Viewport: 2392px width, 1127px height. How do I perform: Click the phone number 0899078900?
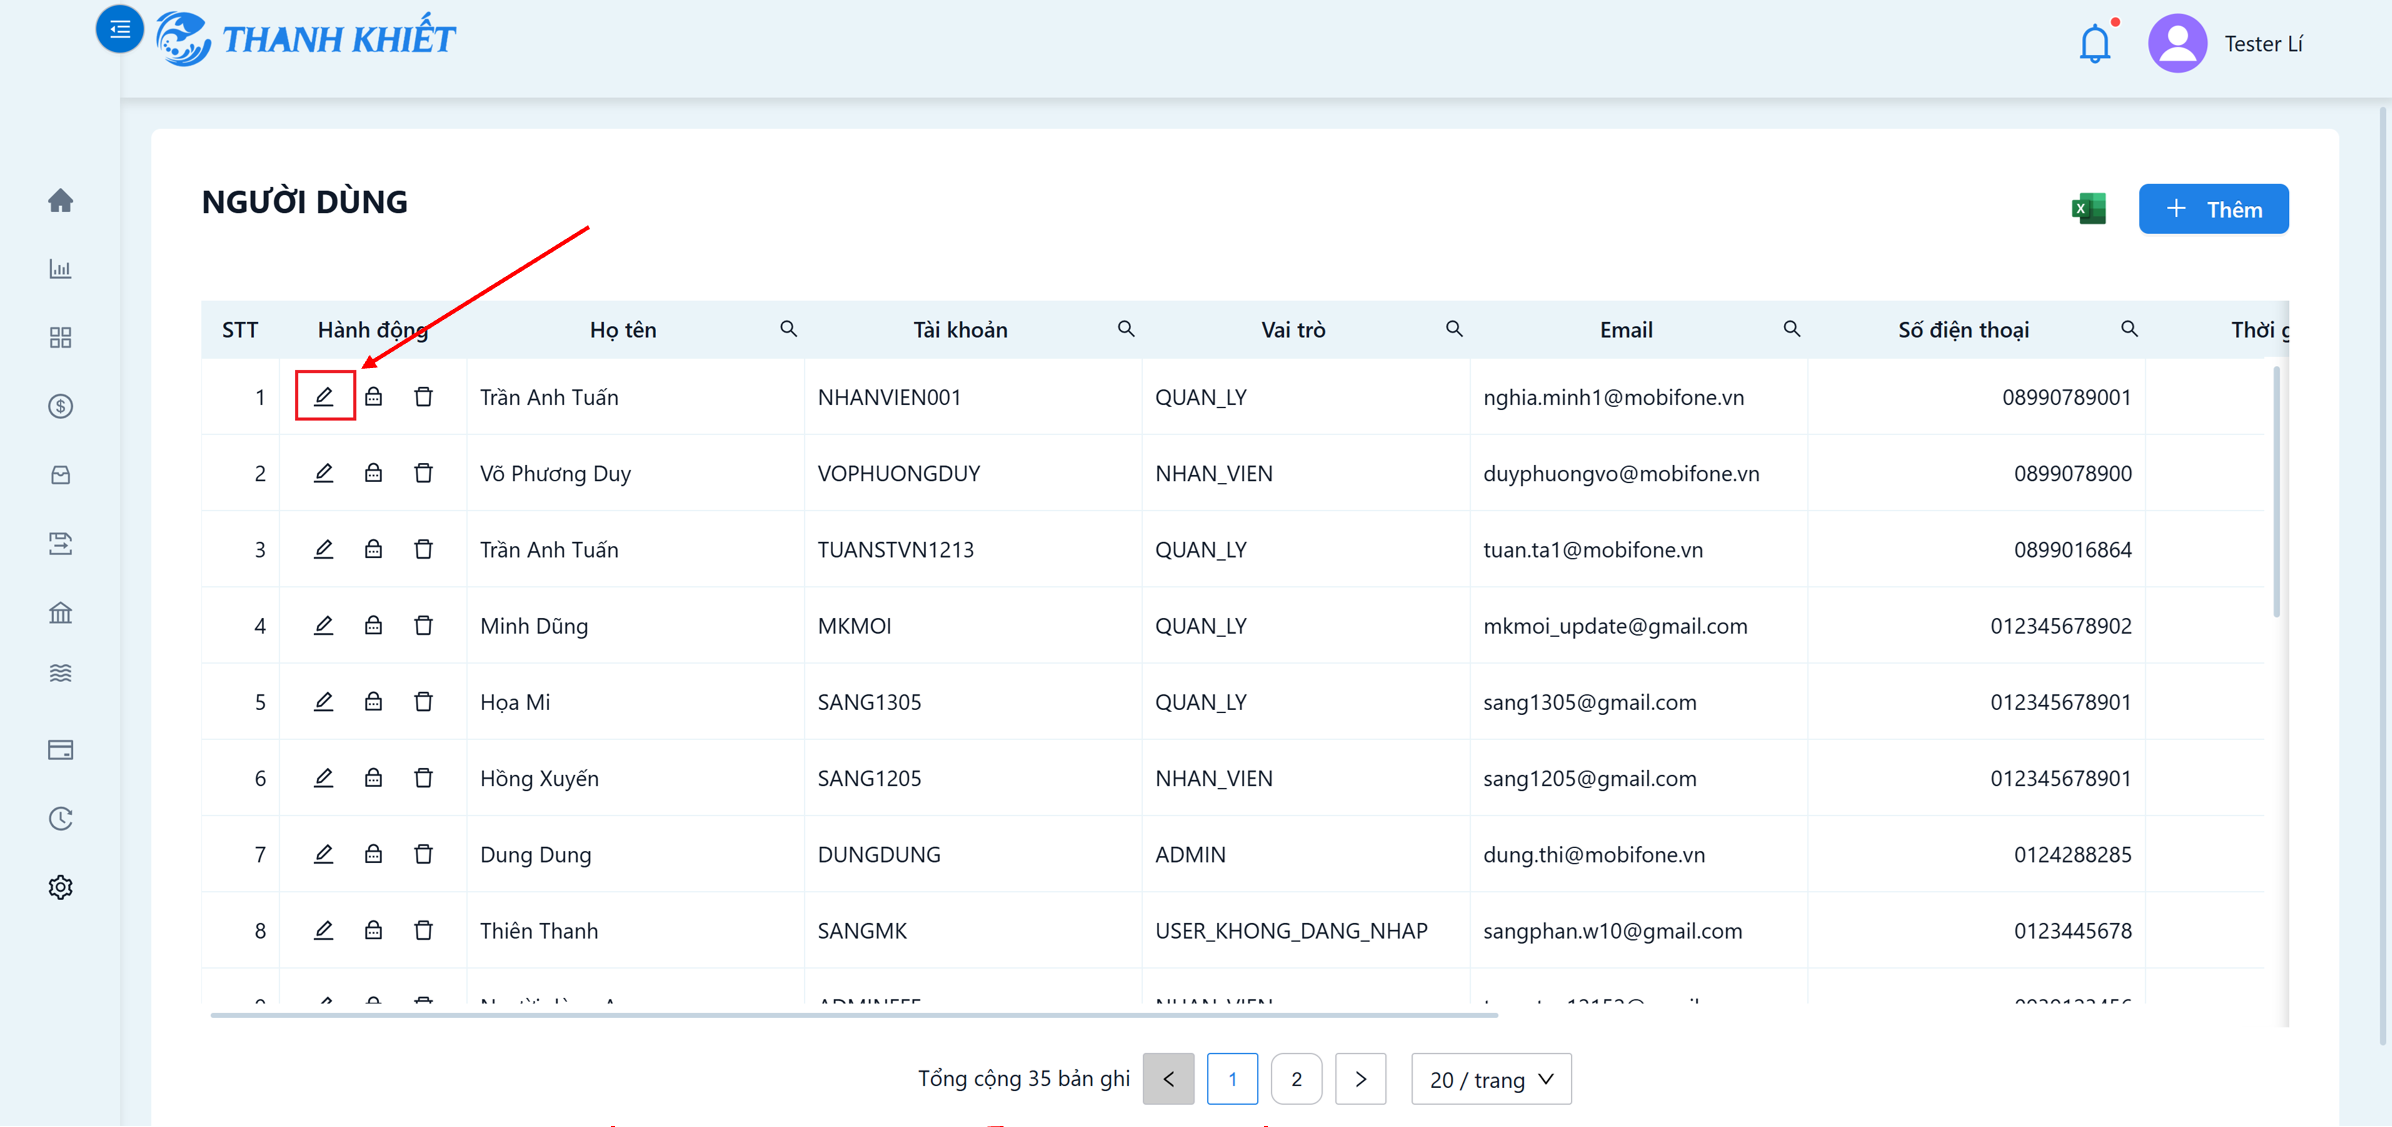coord(2072,473)
